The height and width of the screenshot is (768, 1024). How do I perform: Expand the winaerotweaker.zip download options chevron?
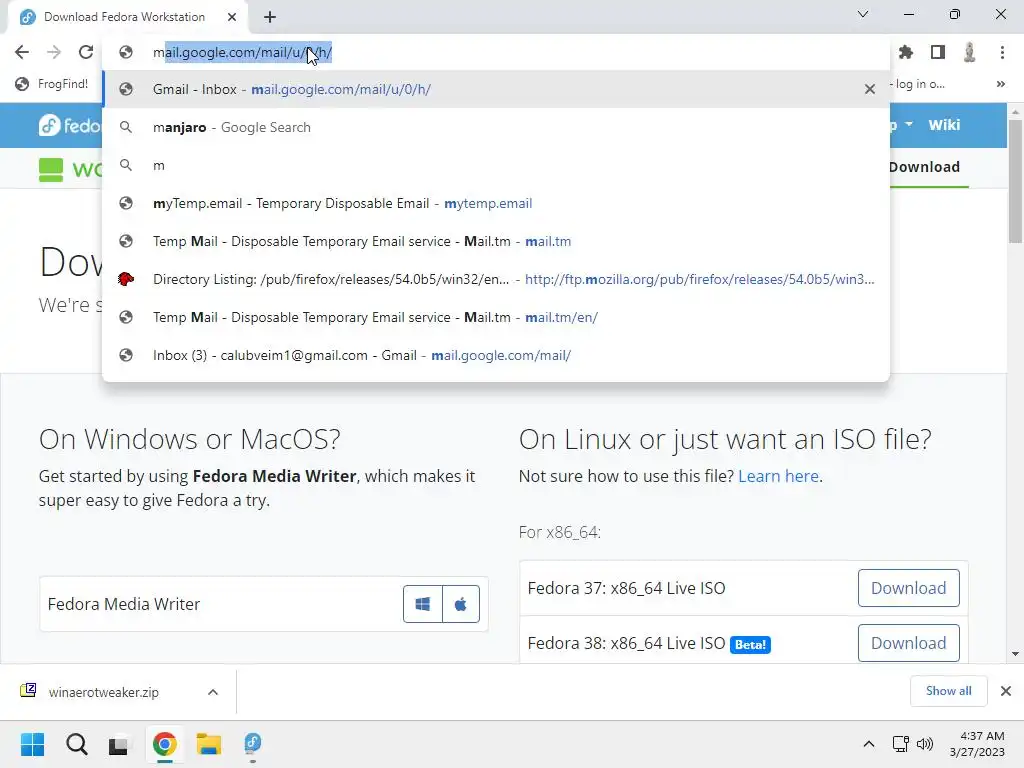(213, 692)
